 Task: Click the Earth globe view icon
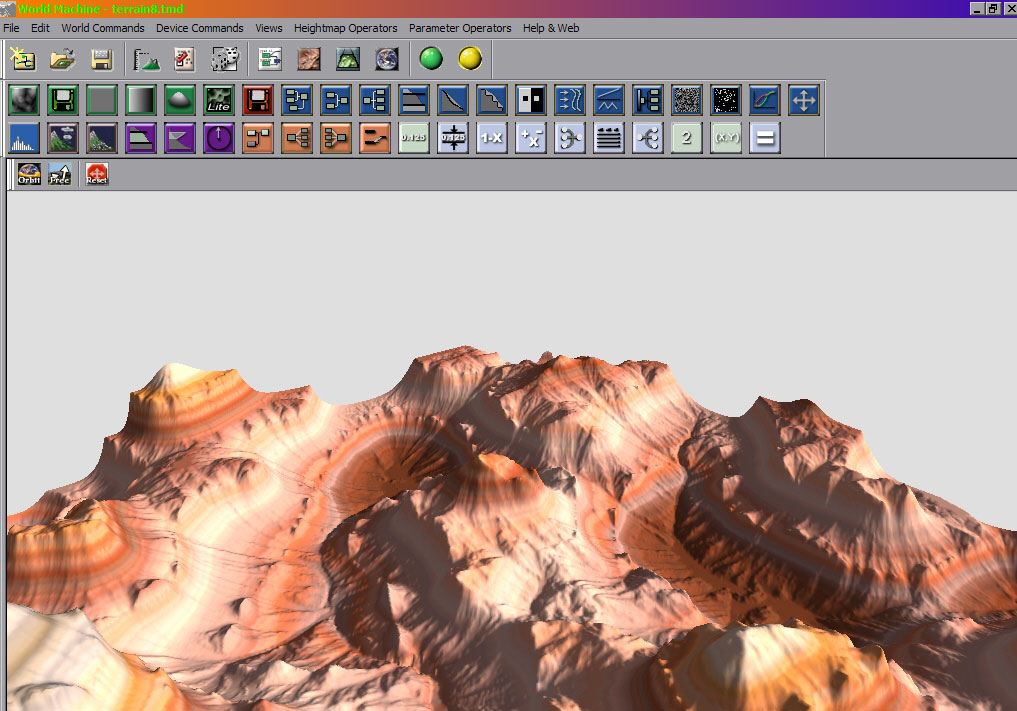[x=386, y=59]
